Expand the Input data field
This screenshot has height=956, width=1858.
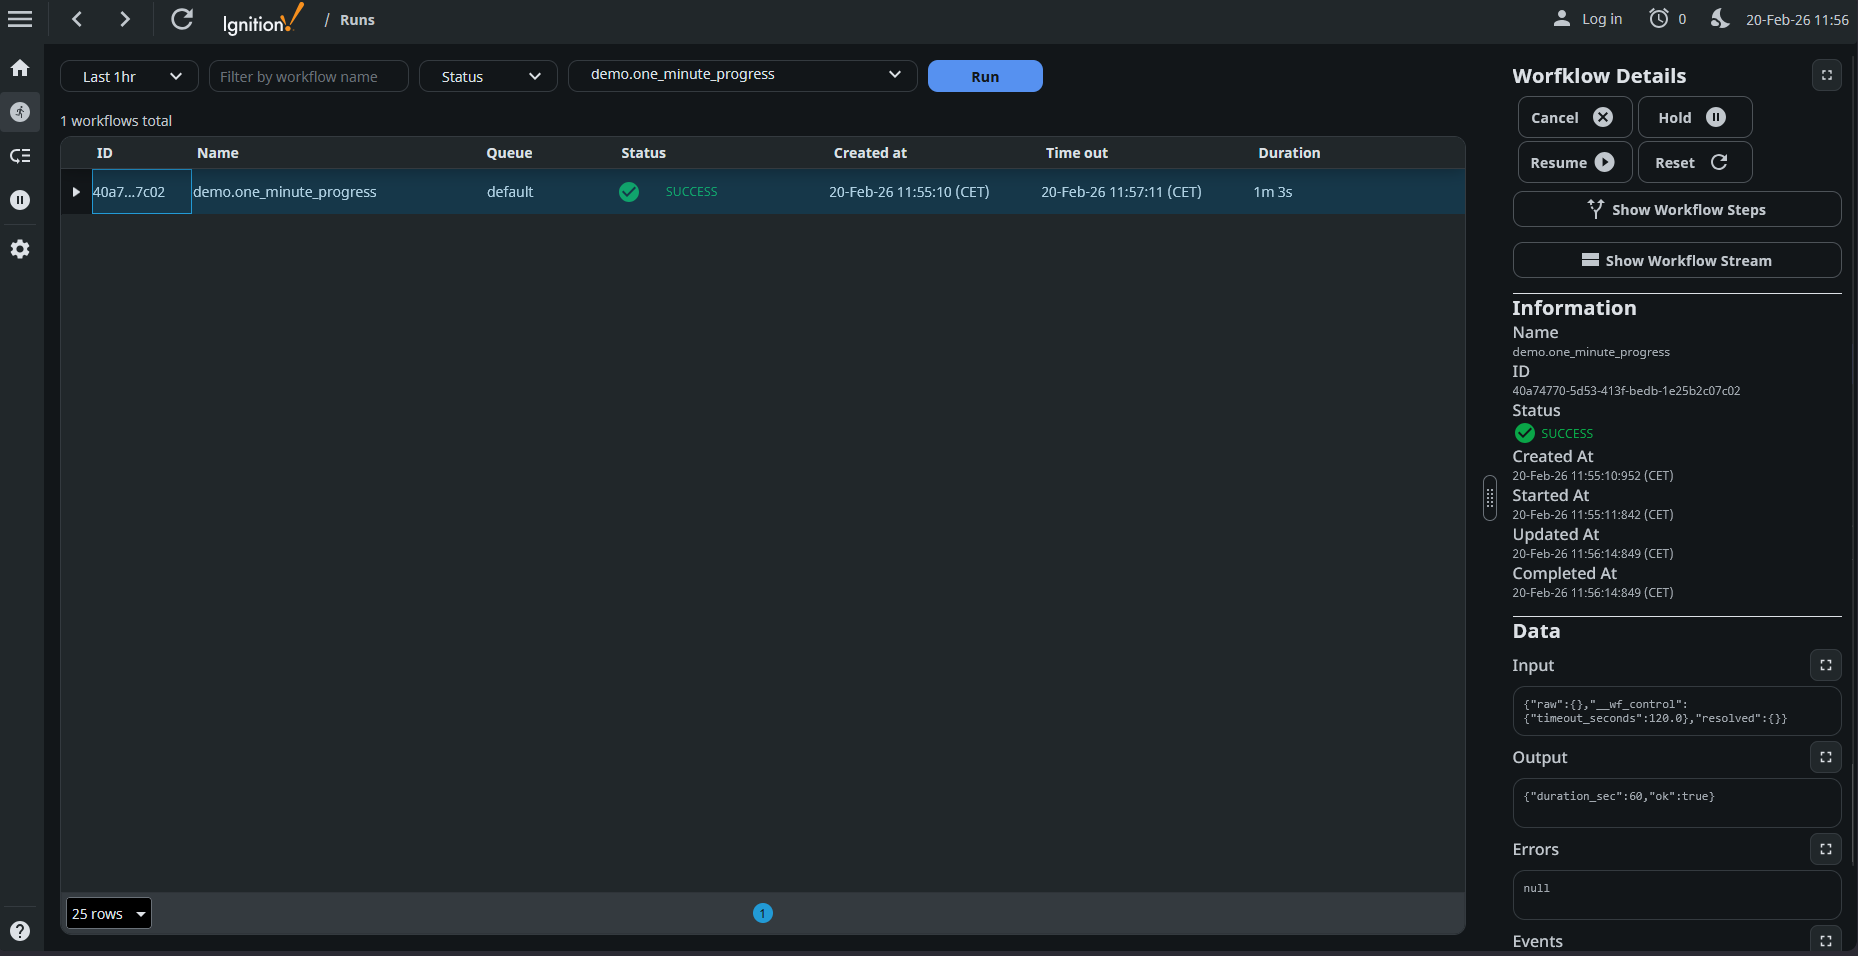coord(1825,665)
